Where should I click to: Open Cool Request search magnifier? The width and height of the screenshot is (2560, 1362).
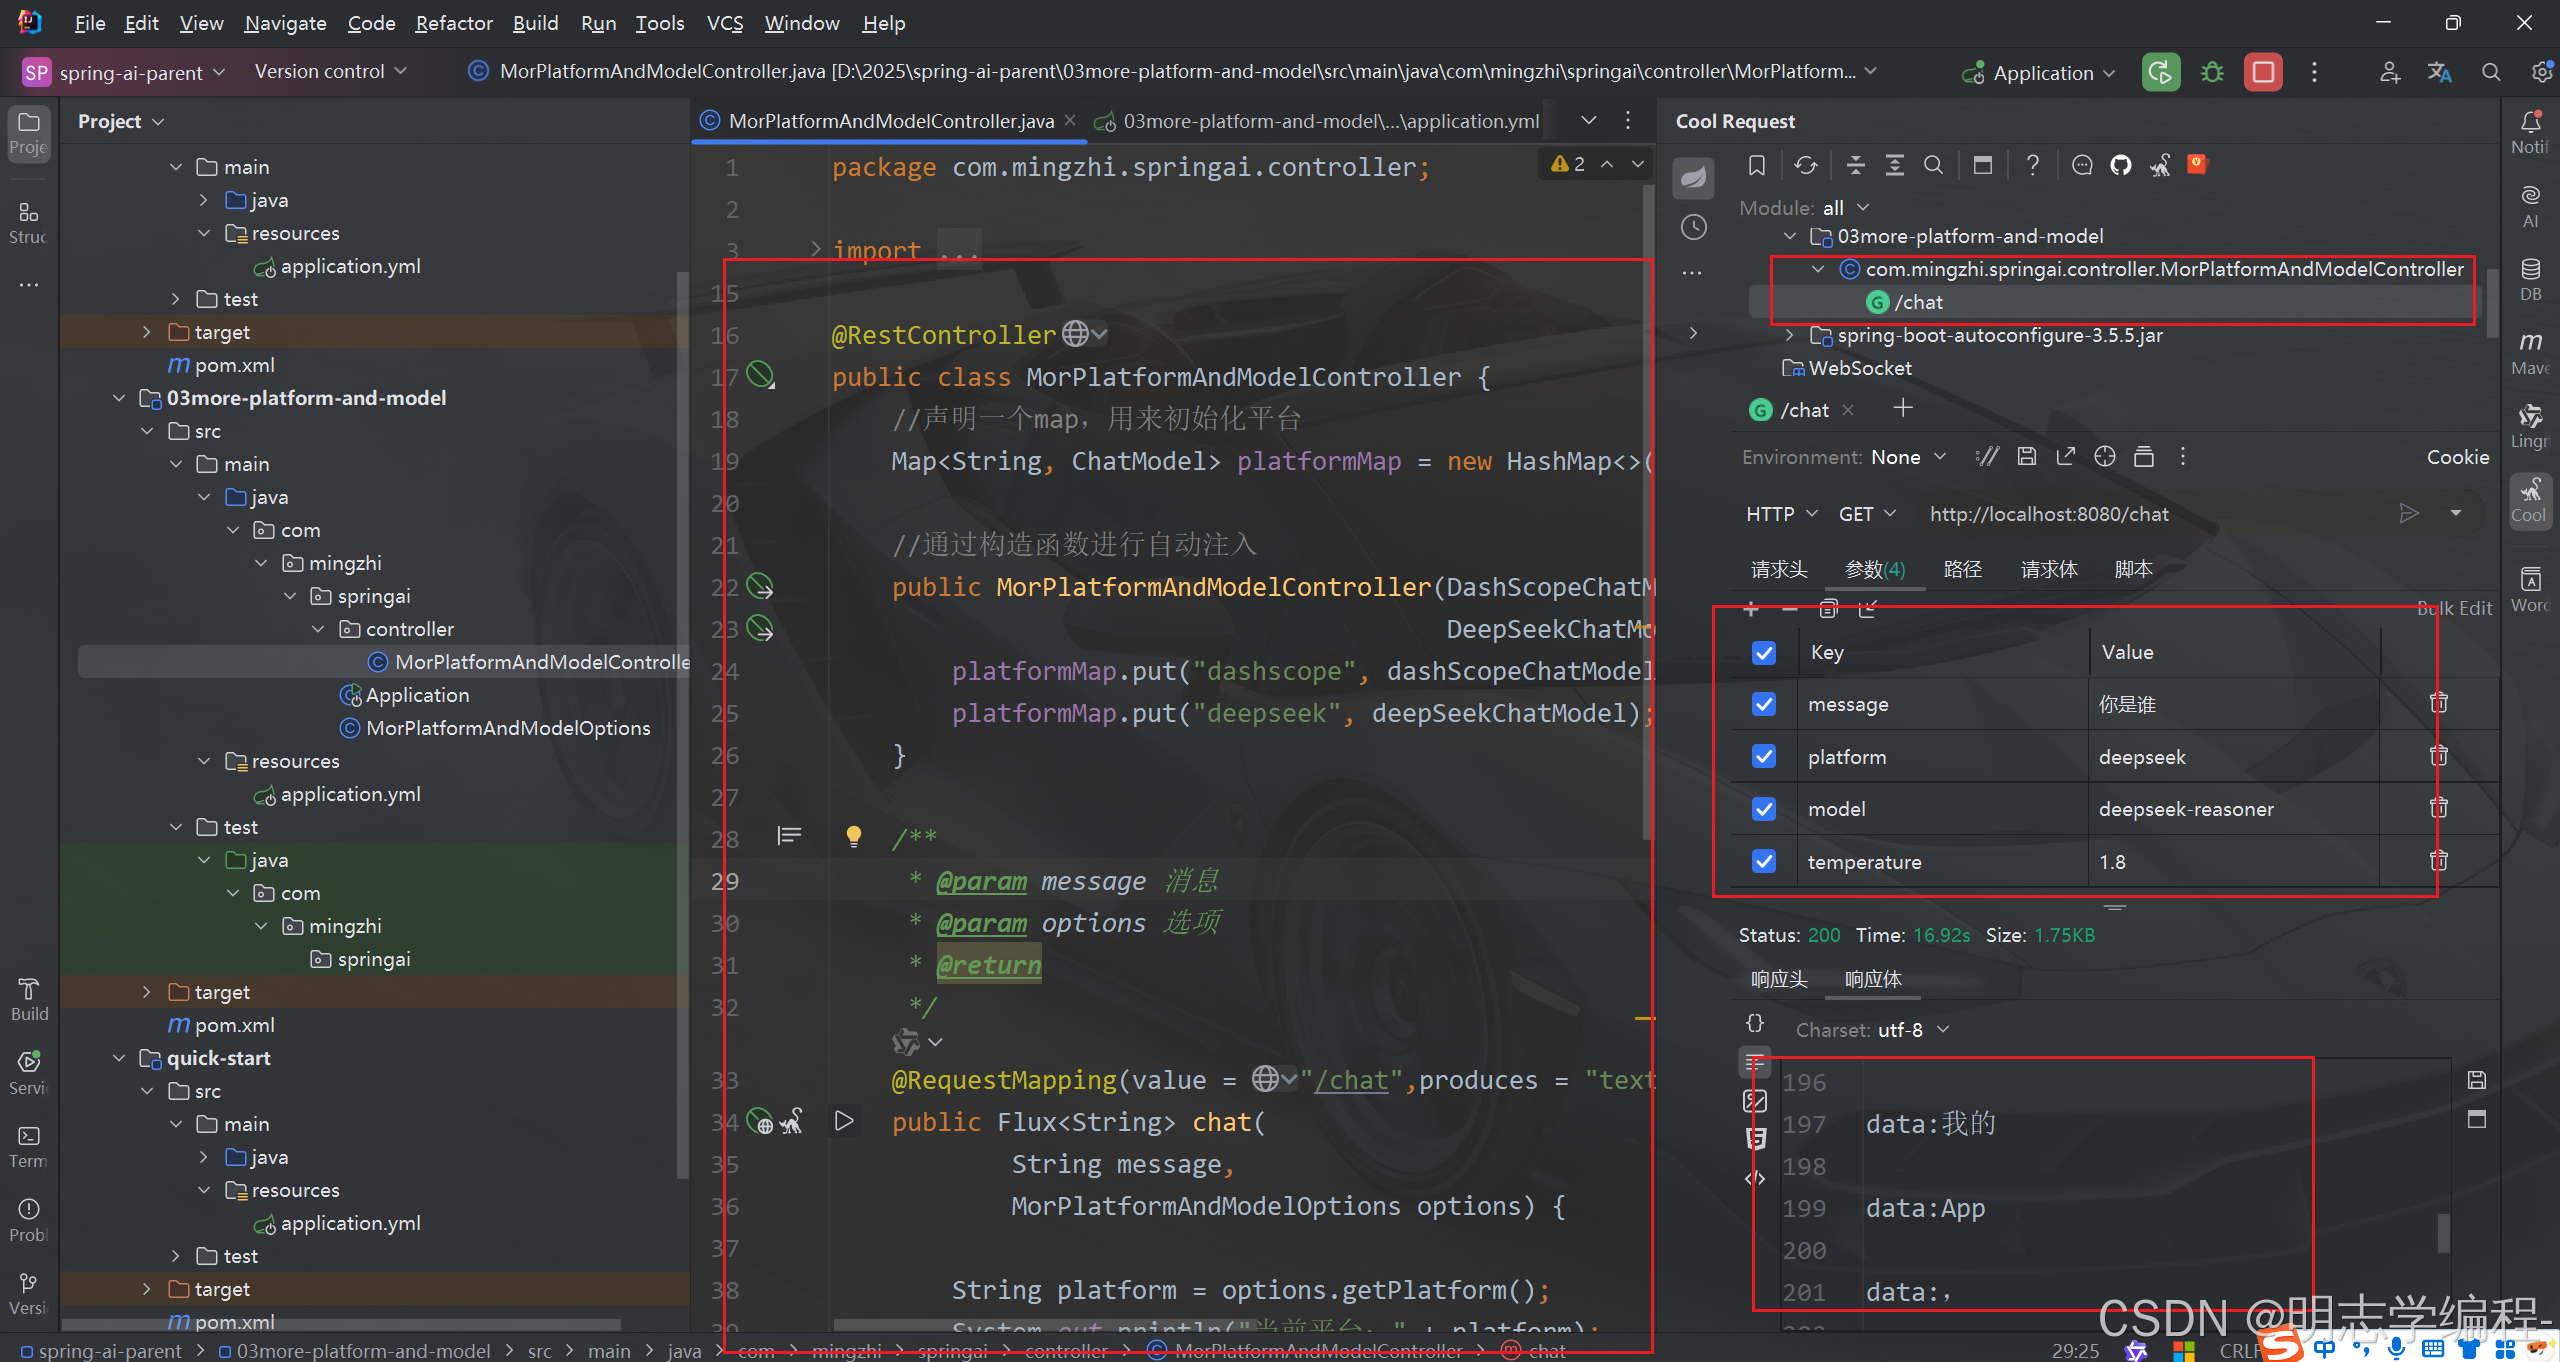tap(1933, 165)
